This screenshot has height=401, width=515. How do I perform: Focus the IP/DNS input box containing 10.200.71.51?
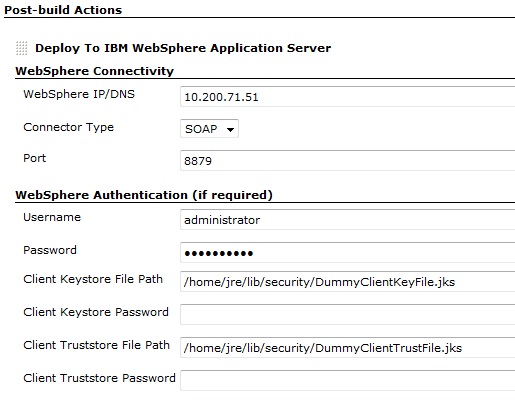(x=348, y=97)
